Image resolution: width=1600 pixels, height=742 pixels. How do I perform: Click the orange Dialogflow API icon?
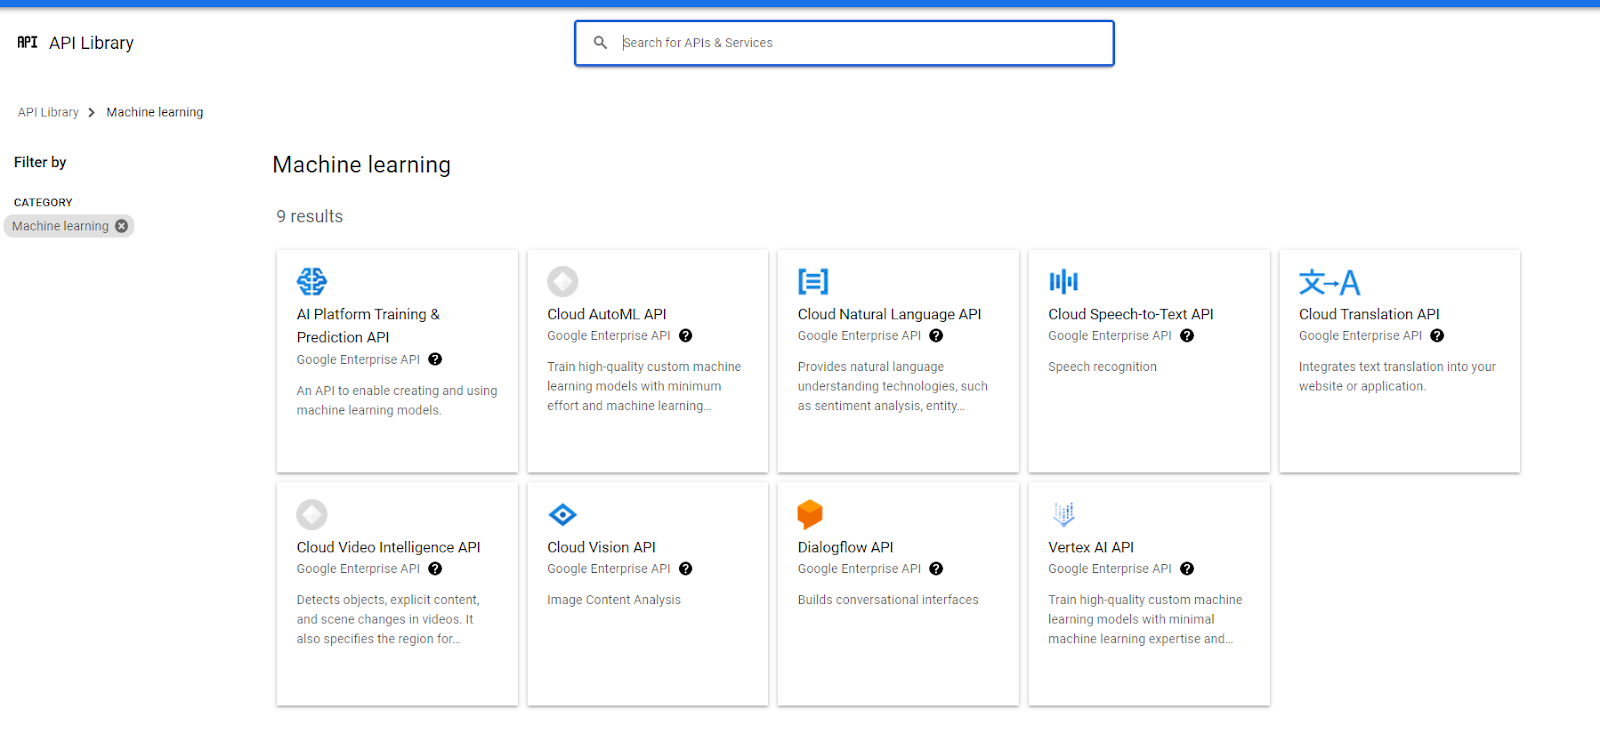(x=809, y=514)
